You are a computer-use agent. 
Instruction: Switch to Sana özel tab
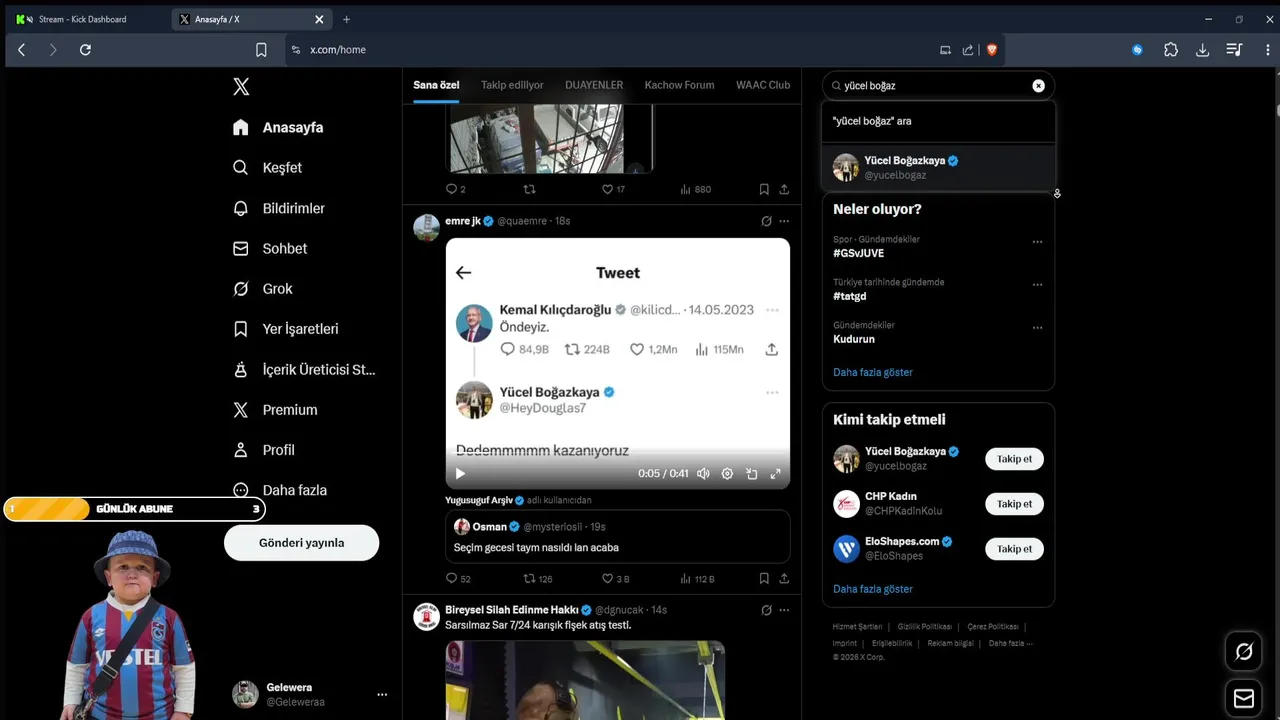pyautogui.click(x=436, y=85)
